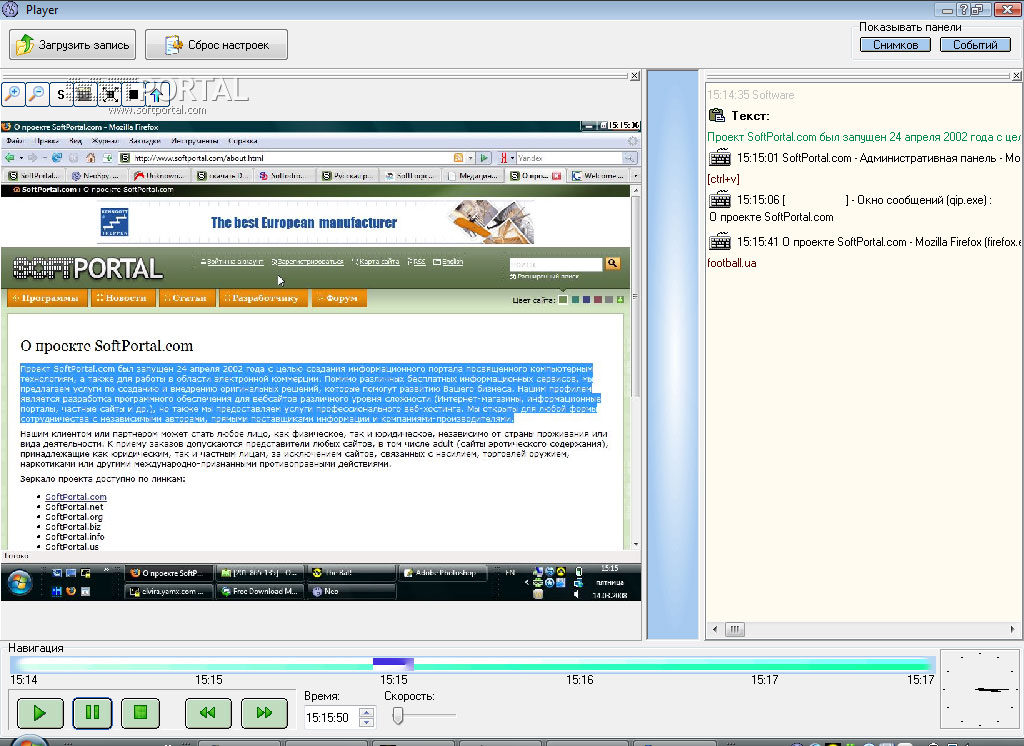Image resolution: width=1024 pixels, height=746 pixels.
Task: Click keyboard icon of the 15:15:01 event
Action: pyautogui.click(x=720, y=157)
